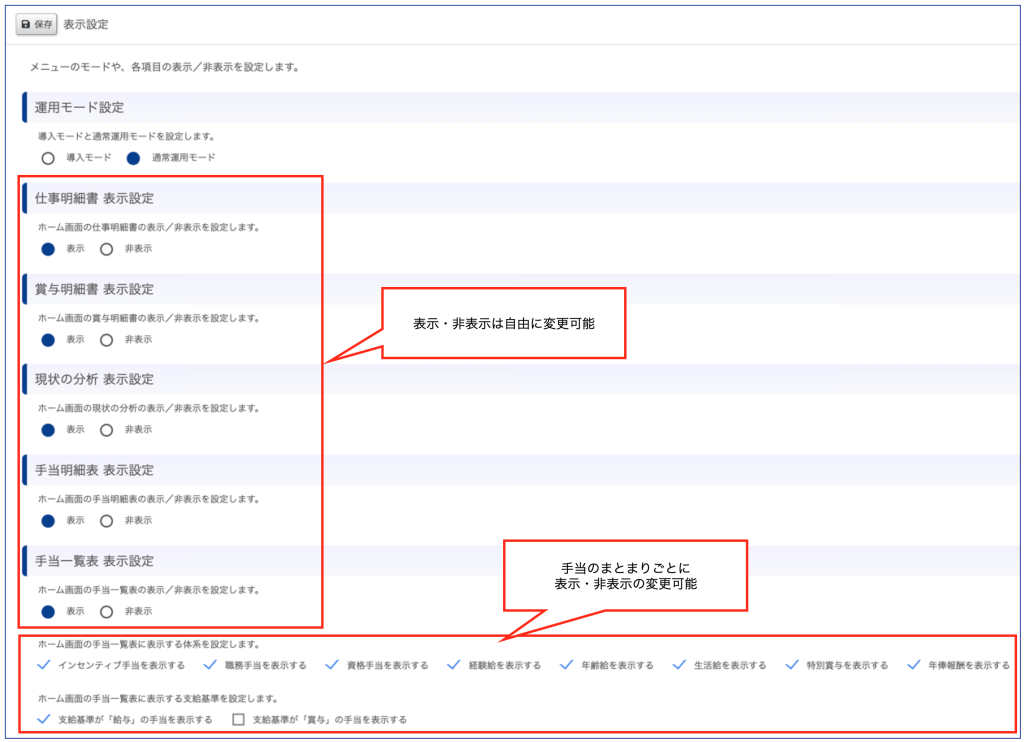This screenshot has width=1024, height=742.
Task: Select the 導入モード radio button
Action: [x=47, y=158]
